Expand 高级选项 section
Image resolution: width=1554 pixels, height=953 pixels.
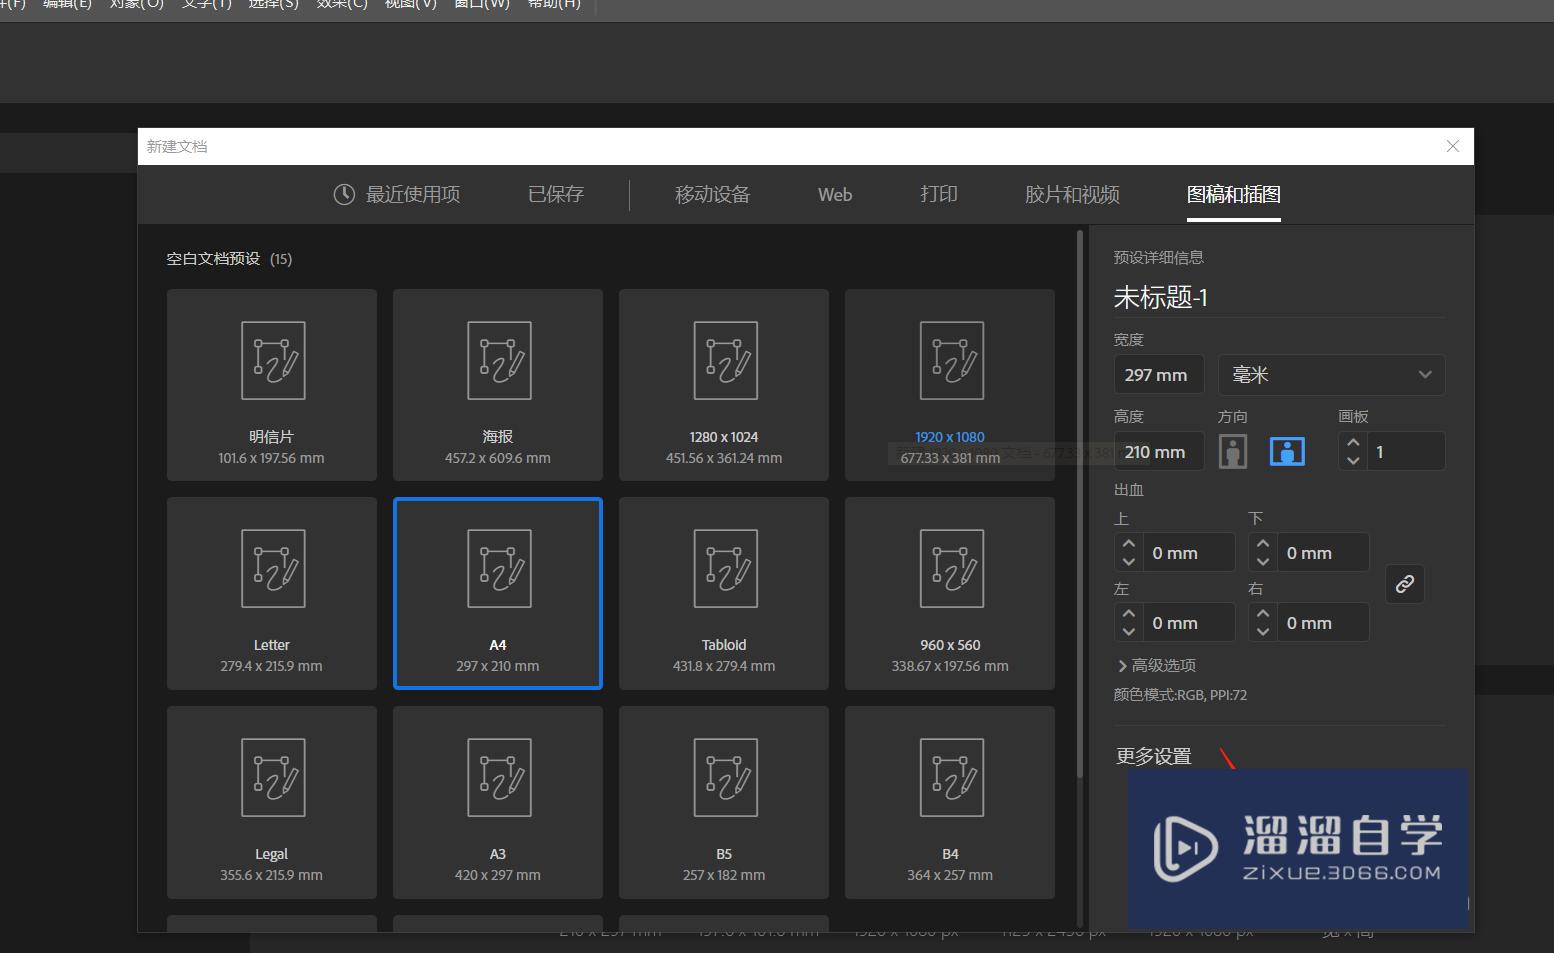[x=1156, y=665]
